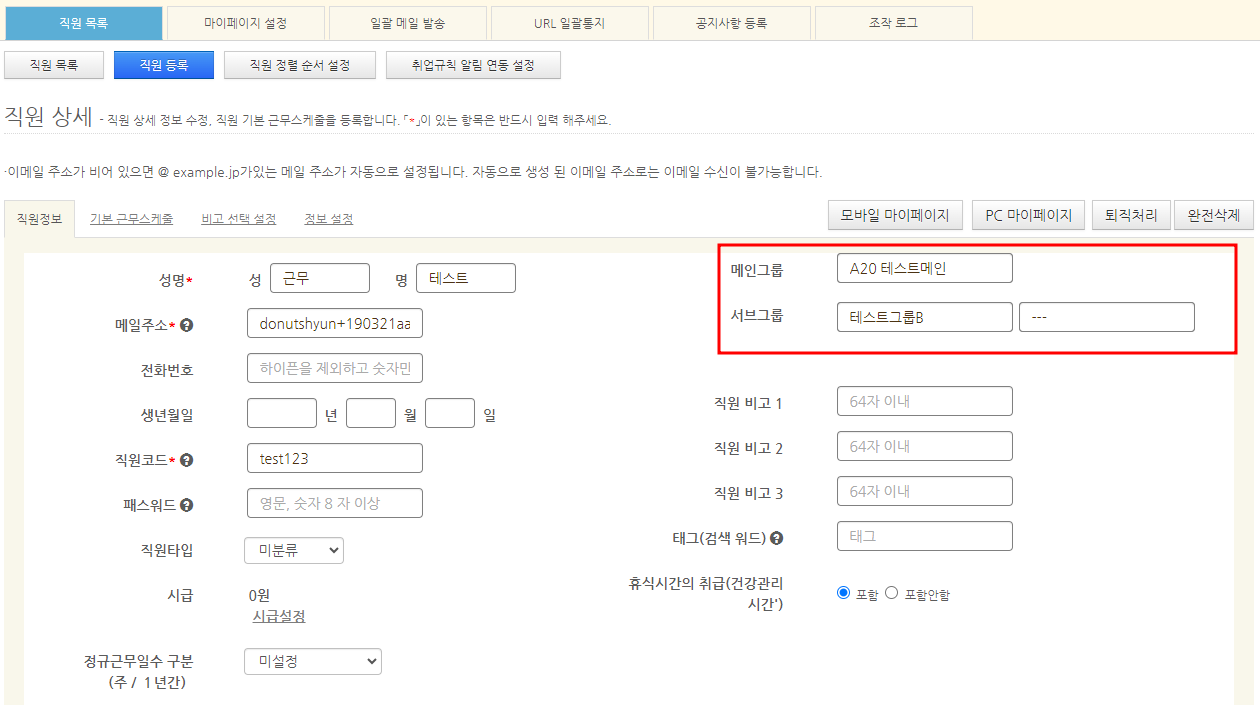This screenshot has height=705, width=1260.
Task: Click the 메인그룹 field showing A20 테스트메인
Action: tap(924, 268)
